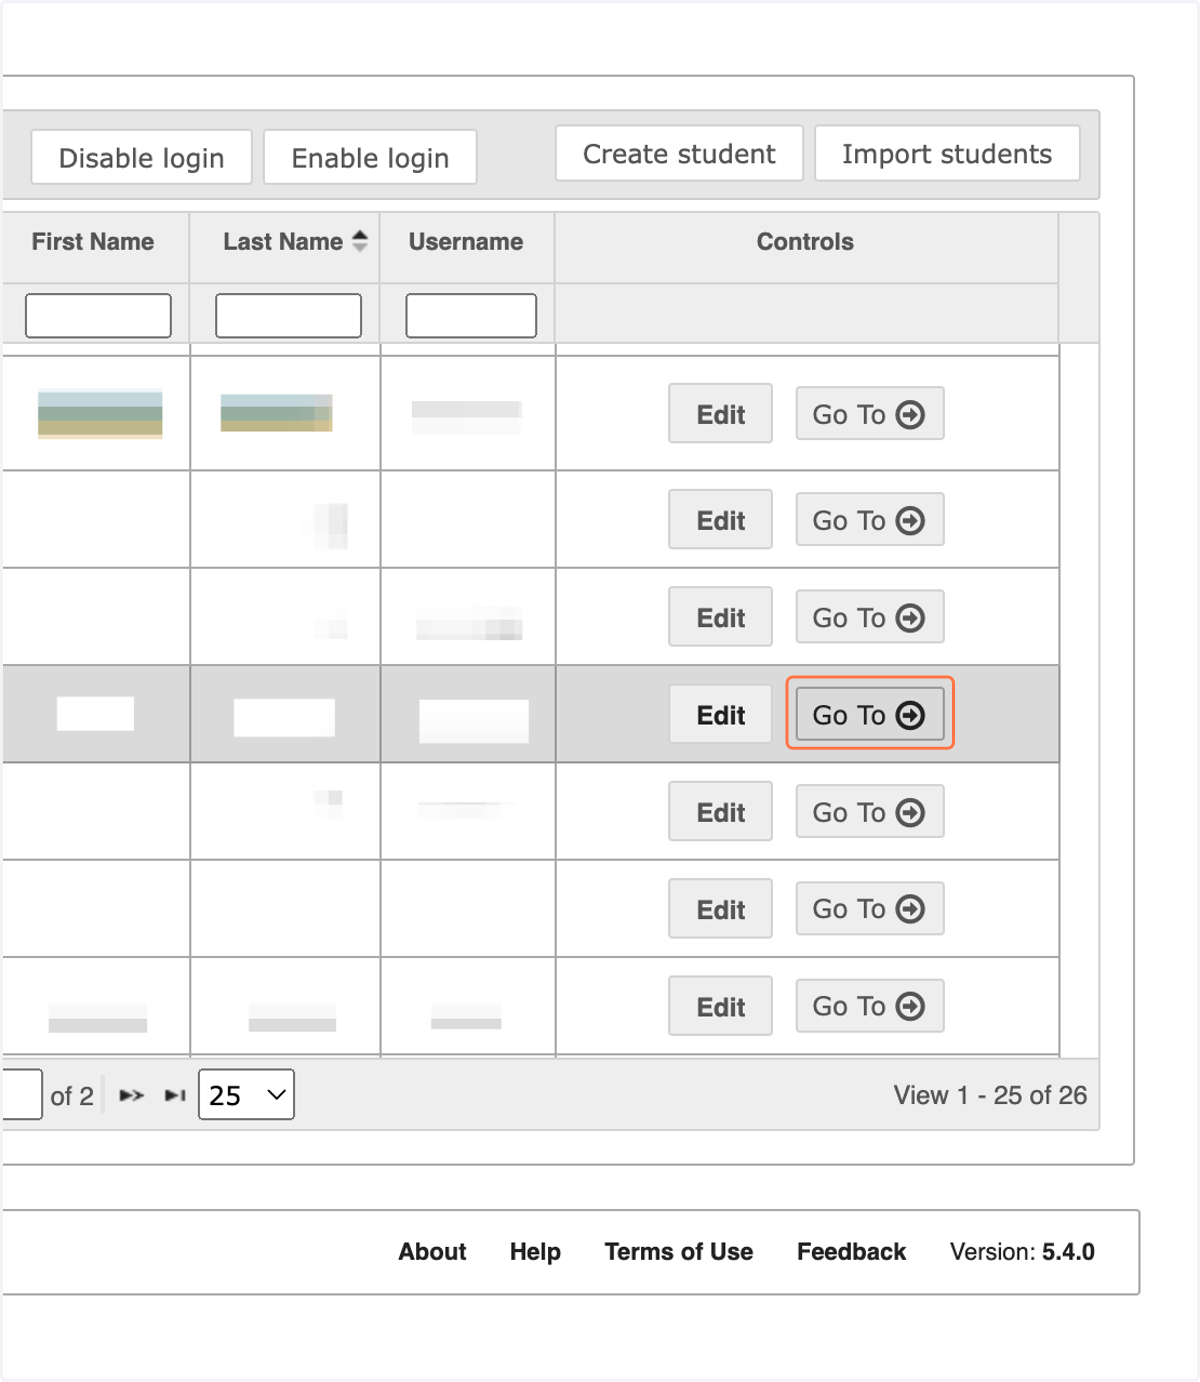This screenshot has height=1382, width=1200.
Task: Click the Disable login button
Action: click(141, 158)
